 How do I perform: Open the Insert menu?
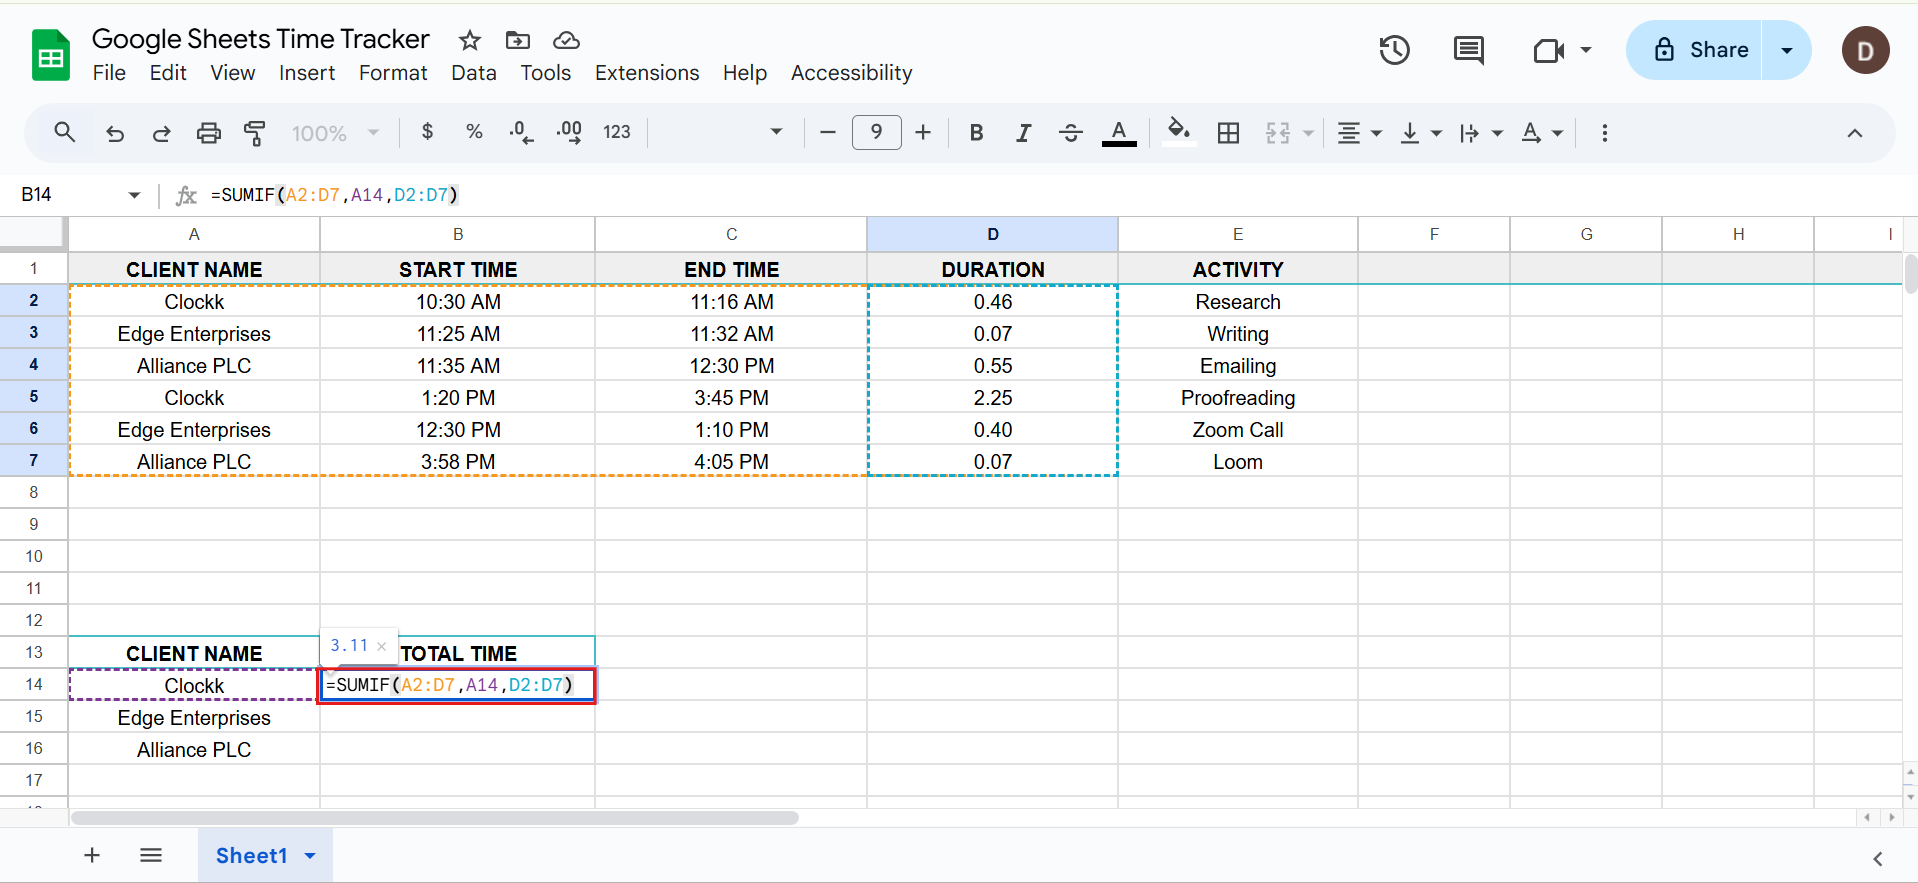307,73
